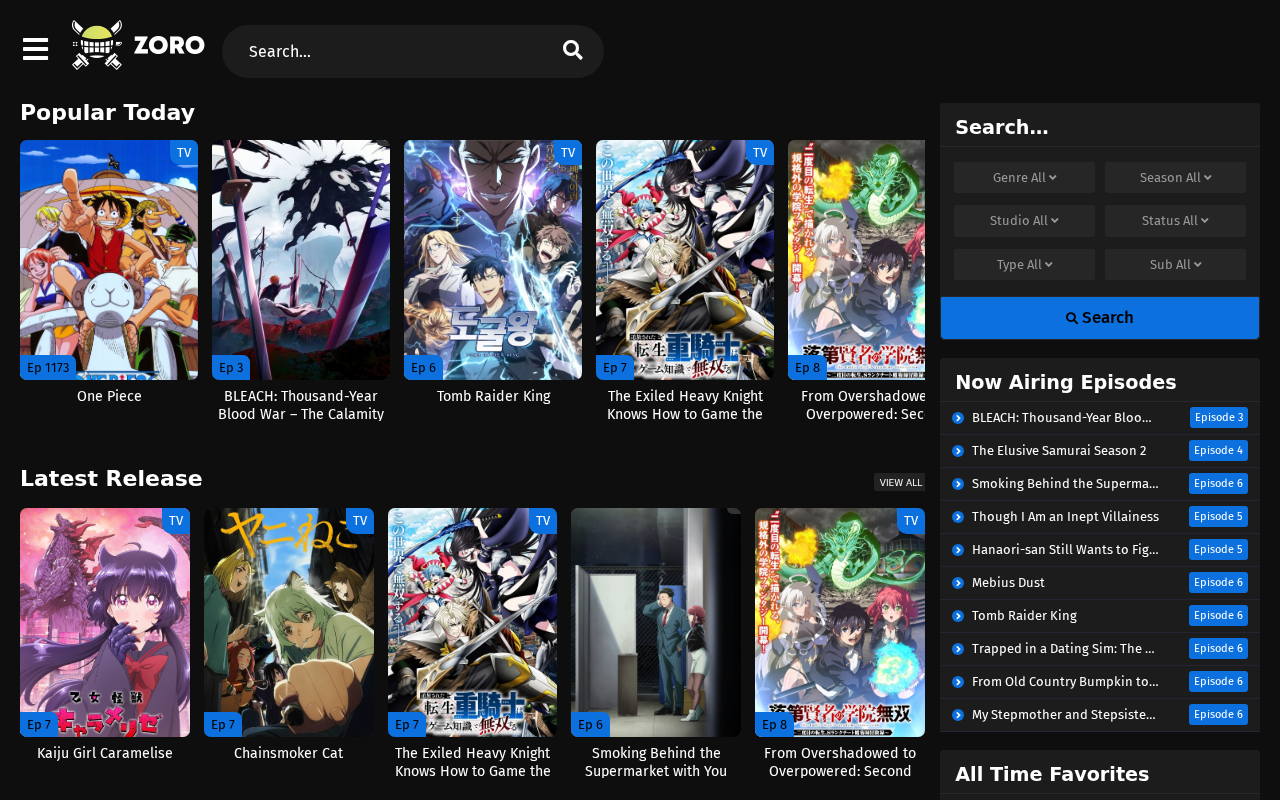Click Episode 3 badge for BLEACH
The height and width of the screenshot is (800, 1280).
[1219, 418]
